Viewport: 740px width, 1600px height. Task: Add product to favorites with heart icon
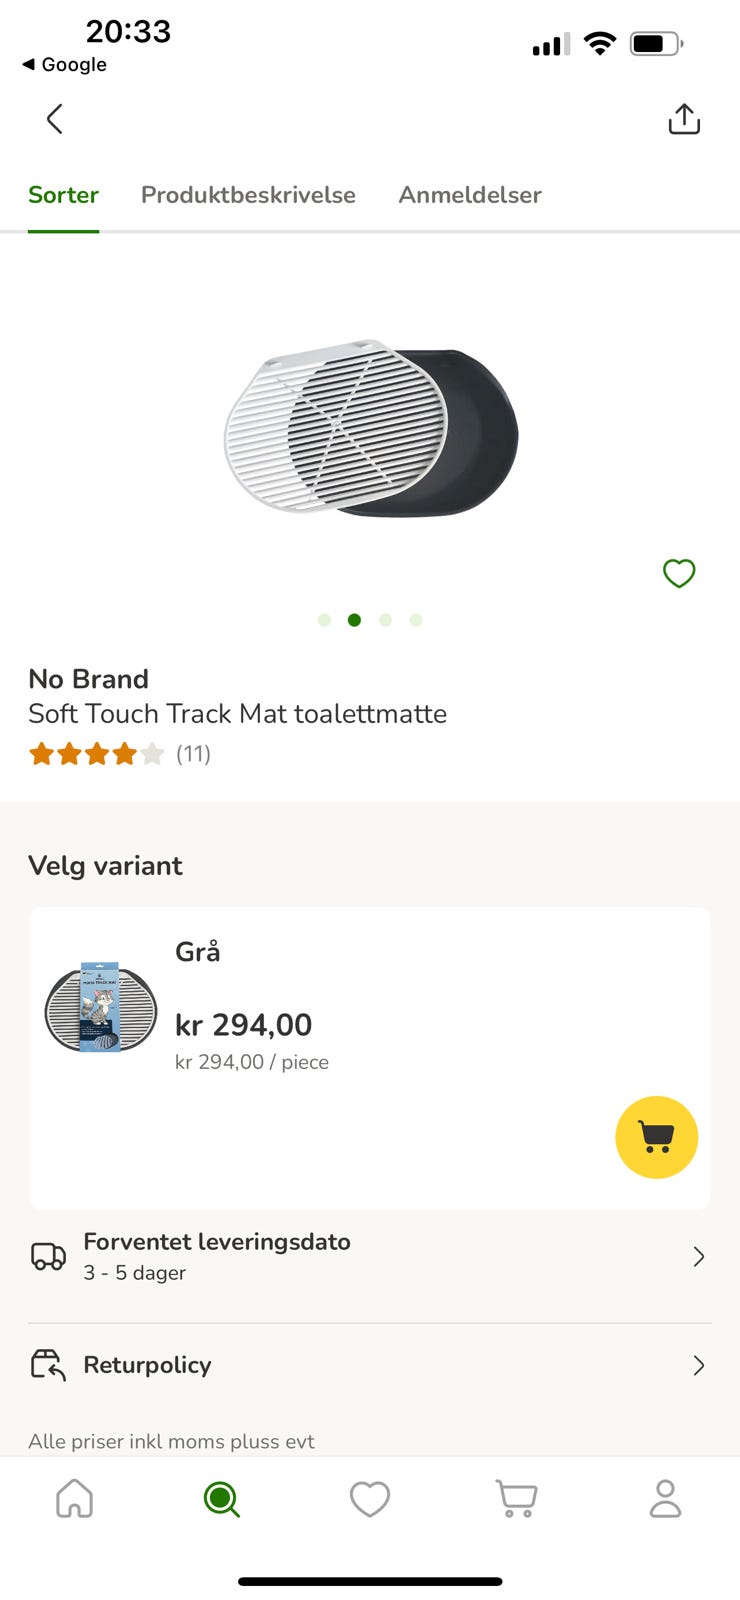[679, 573]
